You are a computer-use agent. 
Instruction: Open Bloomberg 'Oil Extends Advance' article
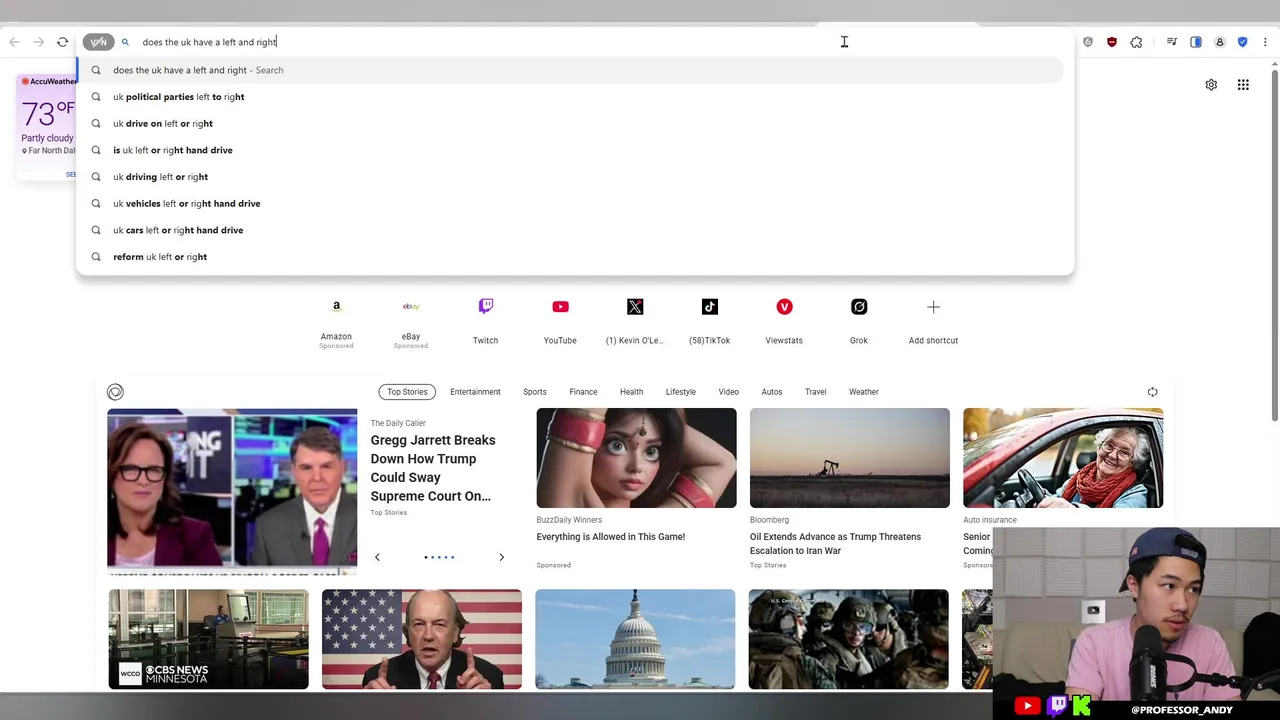(x=835, y=544)
